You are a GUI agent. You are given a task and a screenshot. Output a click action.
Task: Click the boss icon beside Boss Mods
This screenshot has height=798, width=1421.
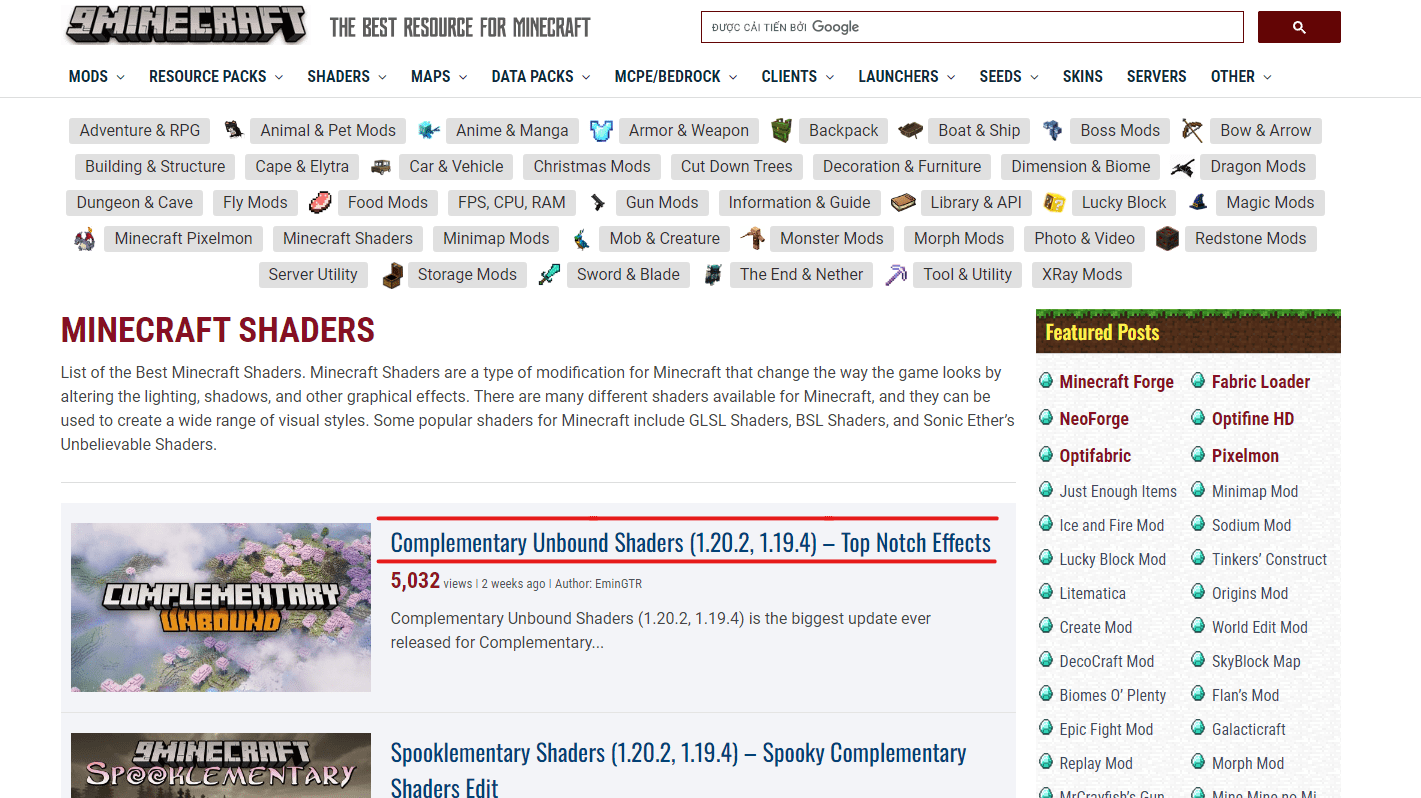click(x=1052, y=130)
